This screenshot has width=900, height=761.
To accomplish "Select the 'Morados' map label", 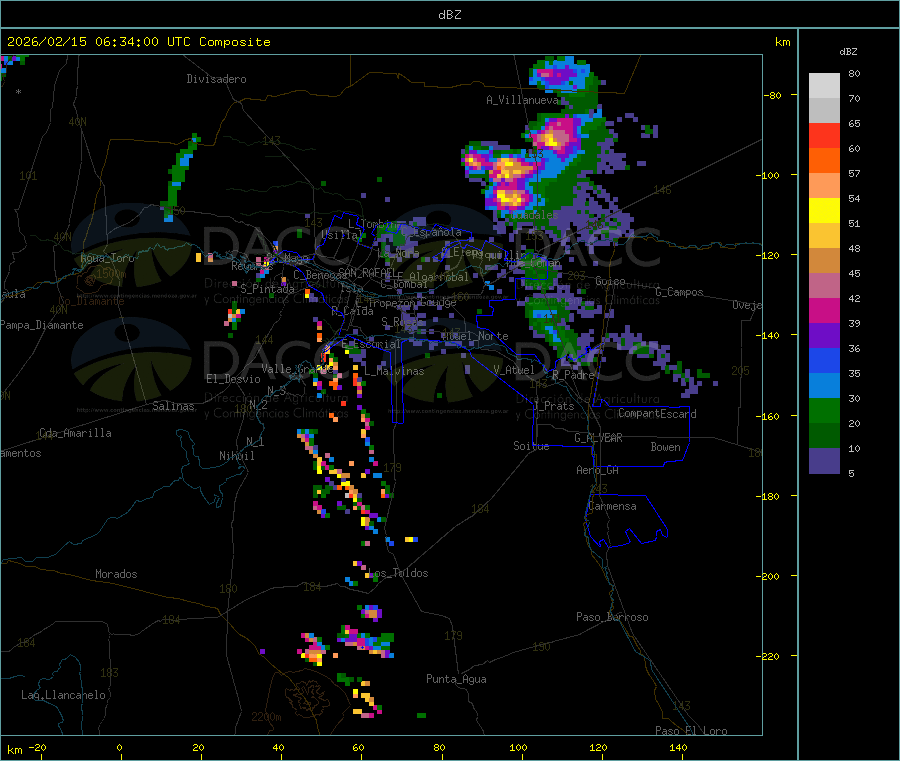I will (116, 574).
